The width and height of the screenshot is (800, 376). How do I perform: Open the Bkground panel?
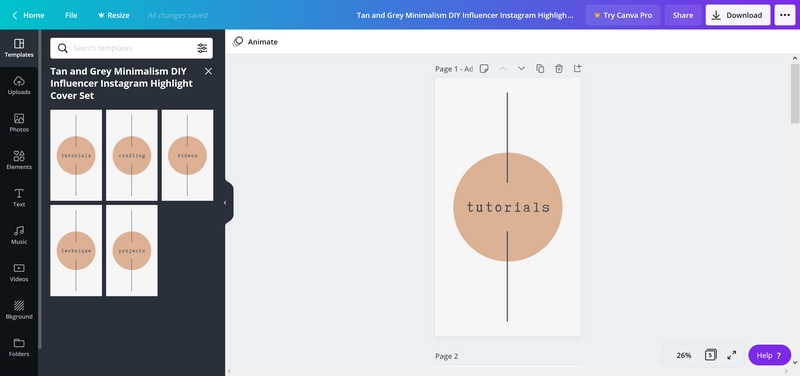click(19, 310)
